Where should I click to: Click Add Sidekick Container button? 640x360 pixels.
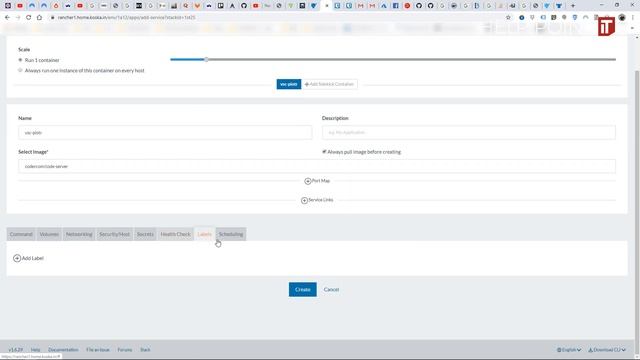pos(329,84)
